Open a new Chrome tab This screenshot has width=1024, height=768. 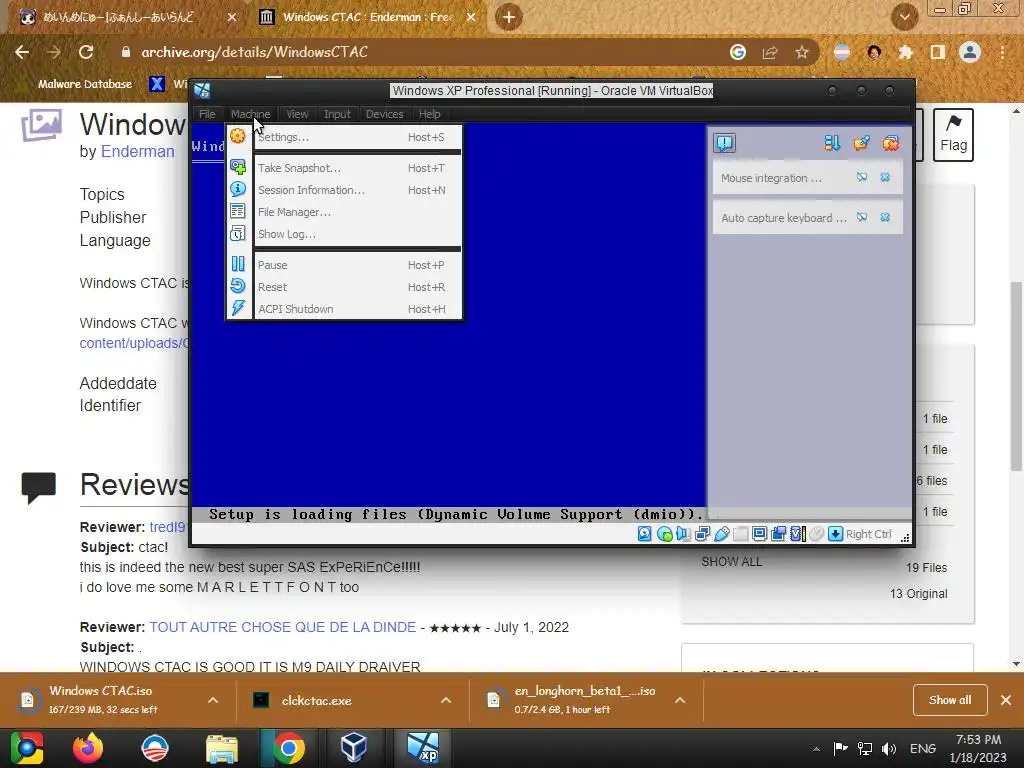pyautogui.click(x=509, y=17)
